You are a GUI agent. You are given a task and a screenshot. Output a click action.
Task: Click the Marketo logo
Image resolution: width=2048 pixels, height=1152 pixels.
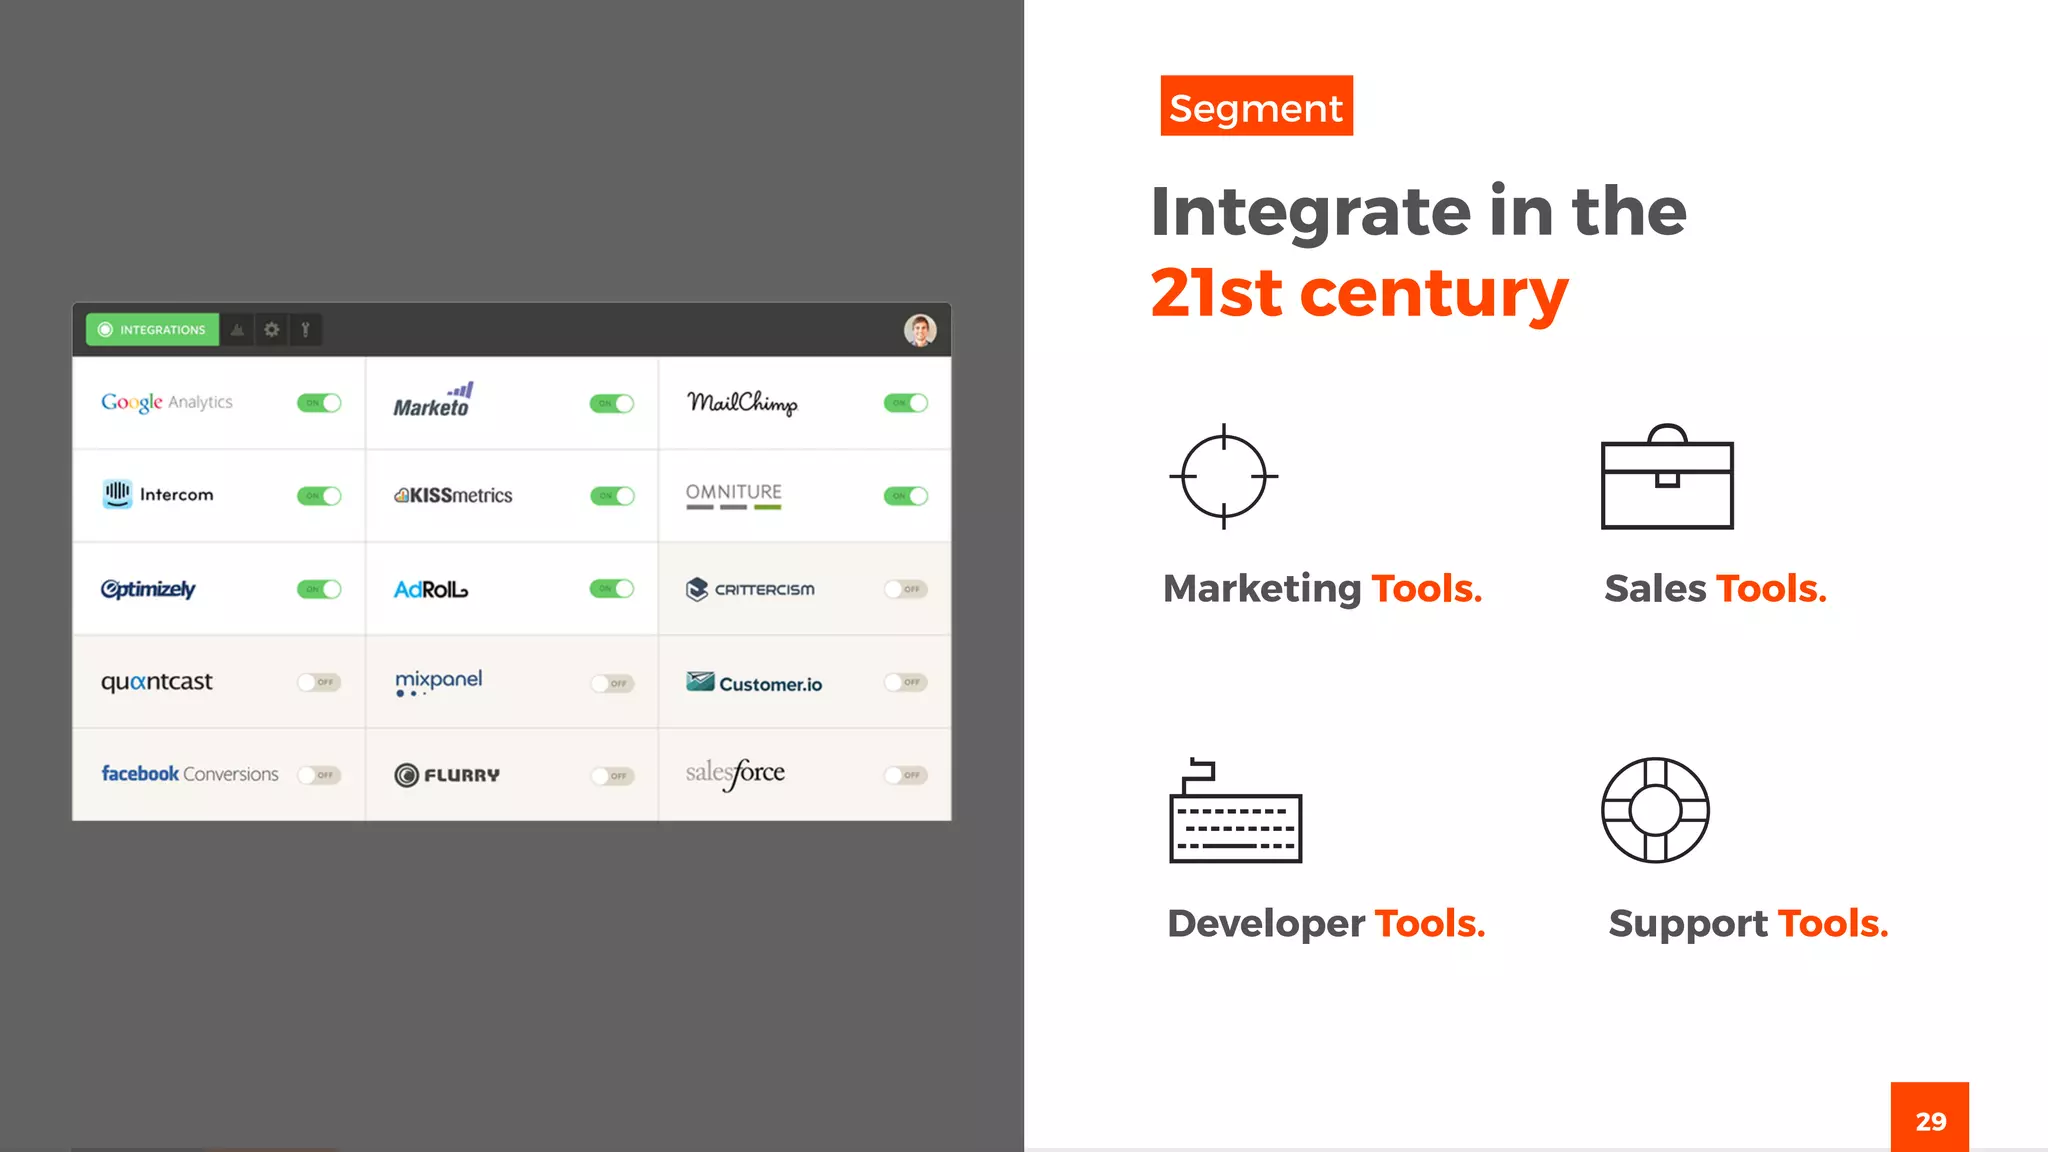433,400
